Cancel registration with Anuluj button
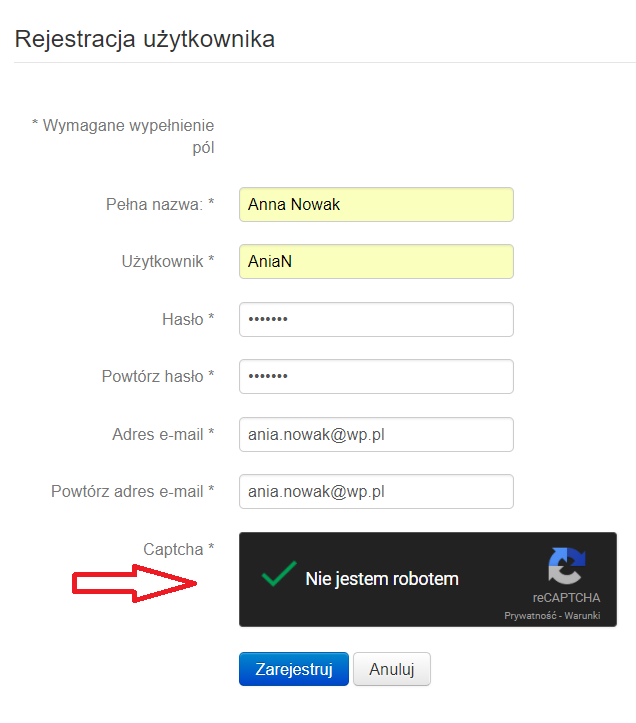 [x=392, y=669]
